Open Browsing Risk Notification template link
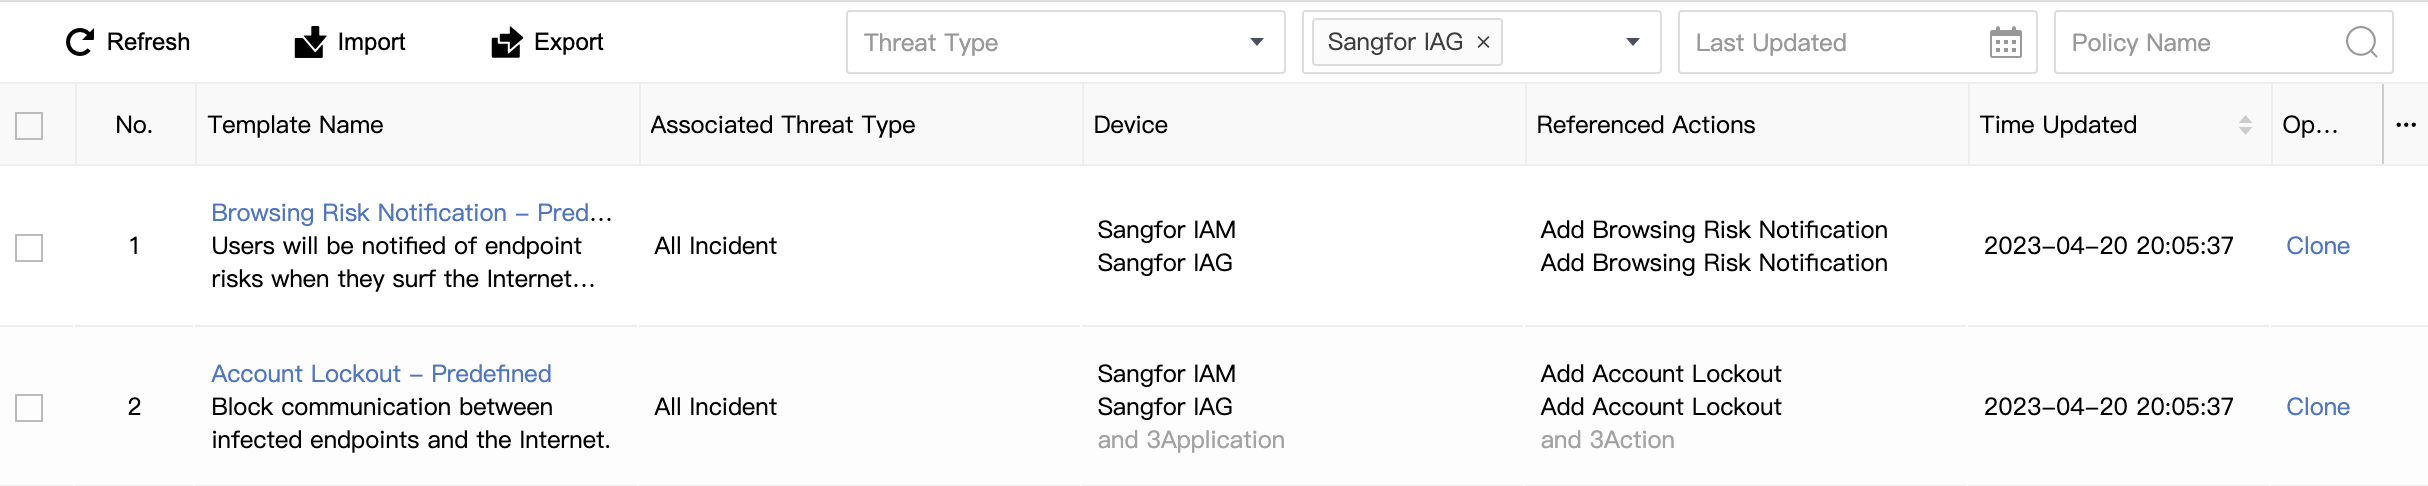The height and width of the screenshot is (486, 2428). pyautogui.click(x=411, y=213)
